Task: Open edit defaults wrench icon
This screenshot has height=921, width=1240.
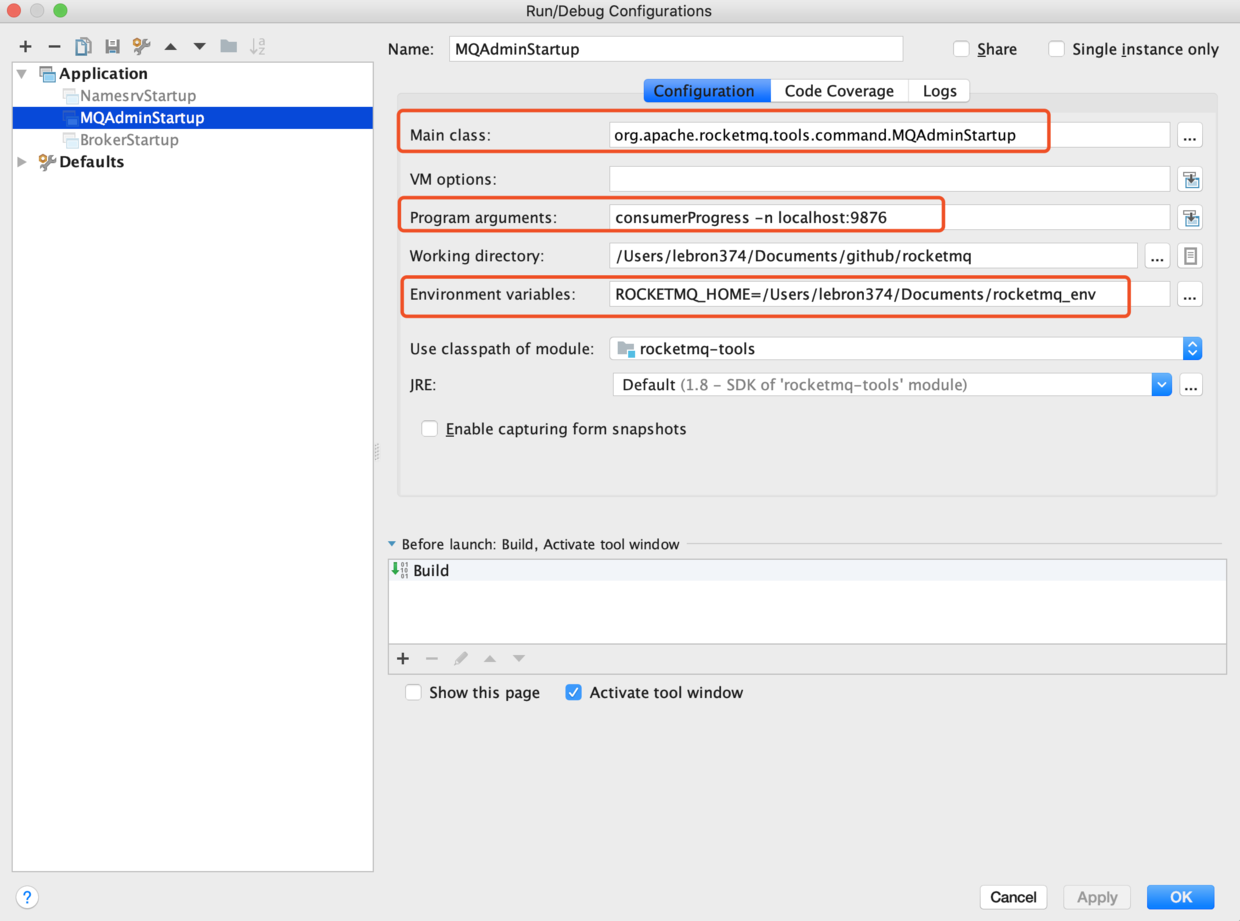Action: (x=141, y=46)
